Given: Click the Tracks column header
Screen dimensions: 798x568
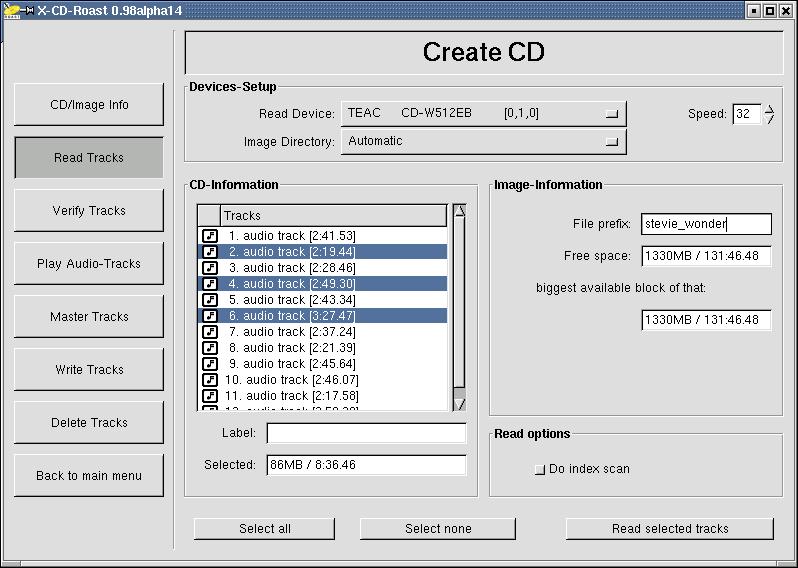Looking at the screenshot, I should click(x=334, y=216).
